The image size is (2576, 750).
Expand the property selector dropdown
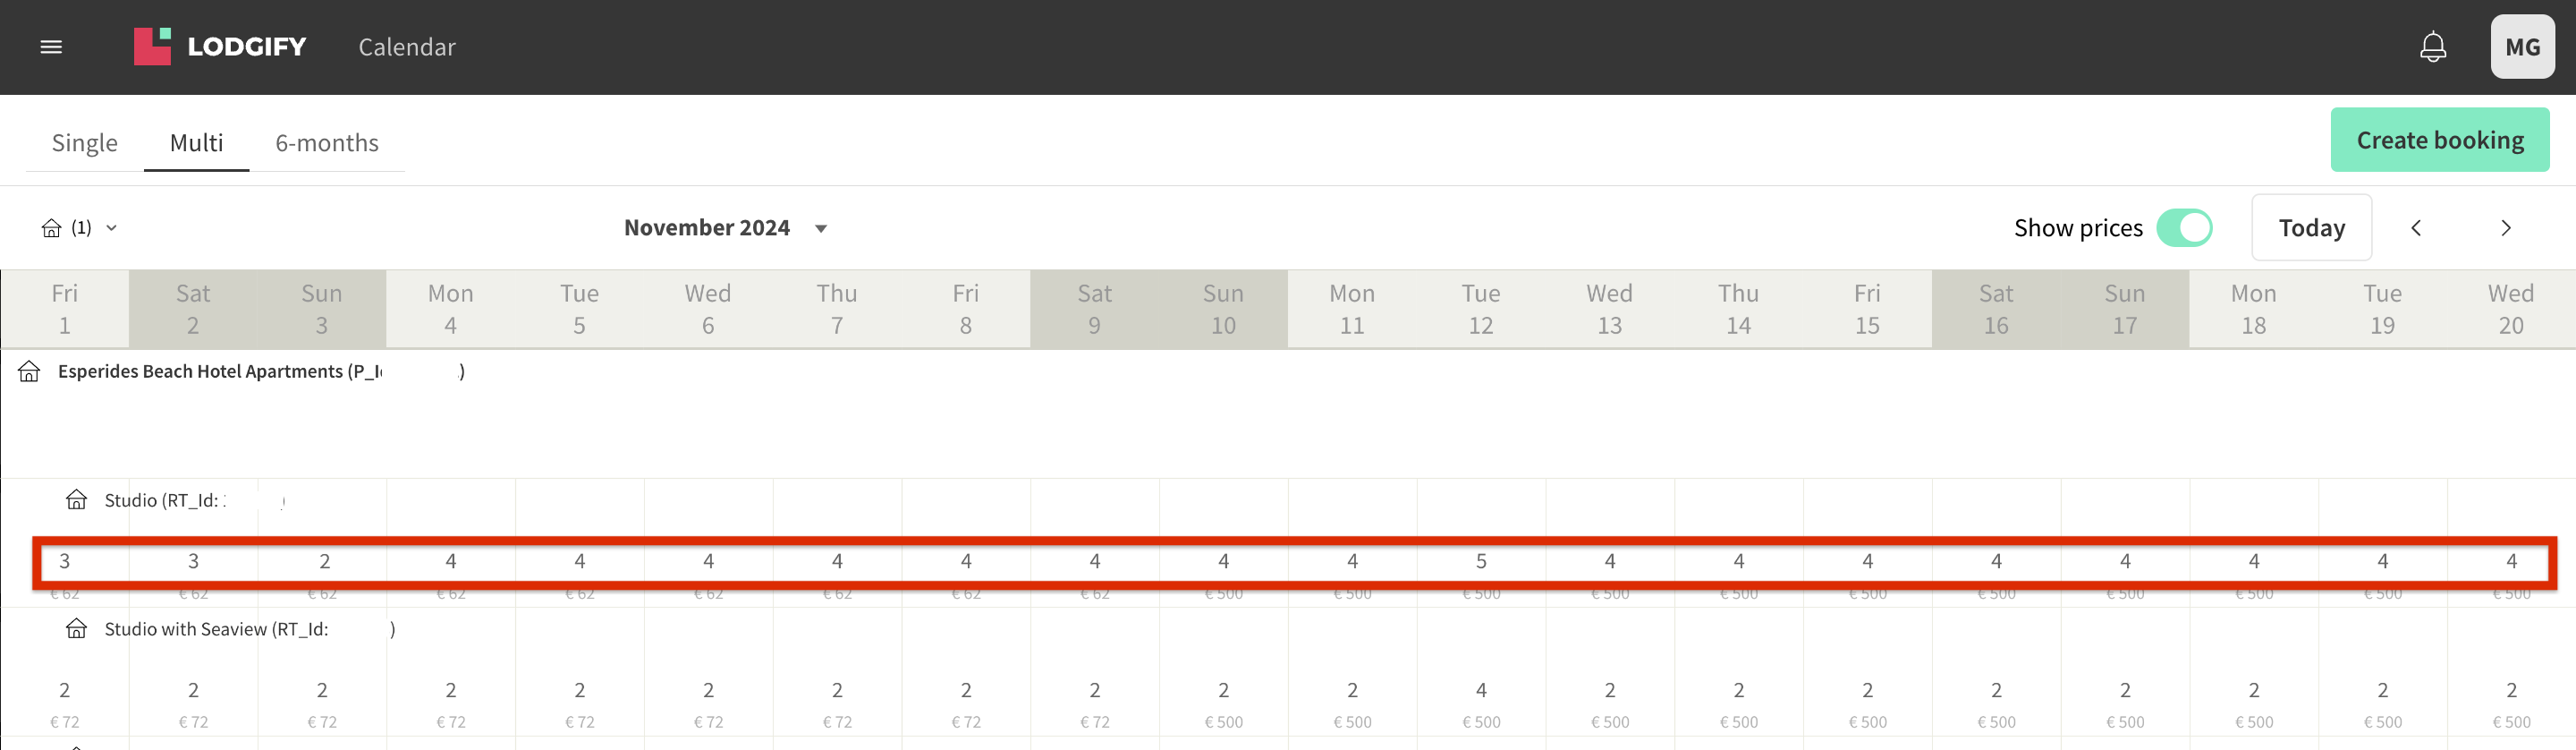[110, 227]
